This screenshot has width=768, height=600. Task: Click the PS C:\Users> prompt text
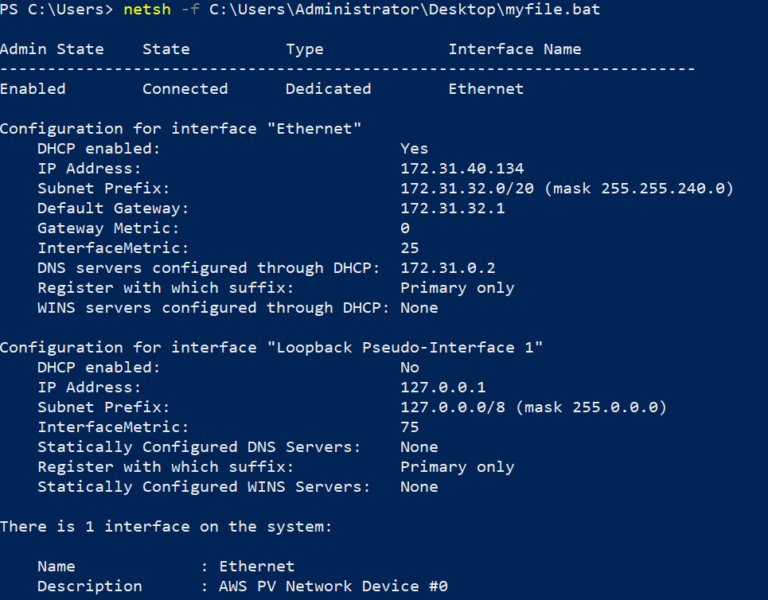coord(57,10)
